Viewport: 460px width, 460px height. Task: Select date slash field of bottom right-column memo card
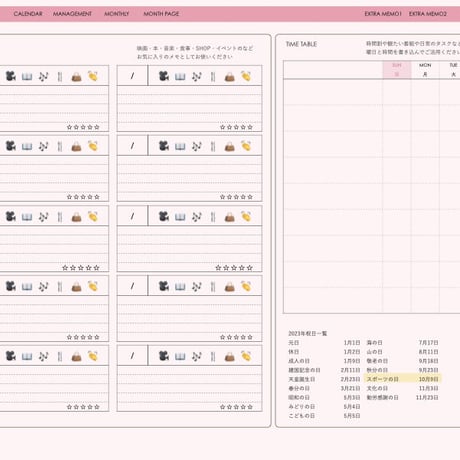132,356
